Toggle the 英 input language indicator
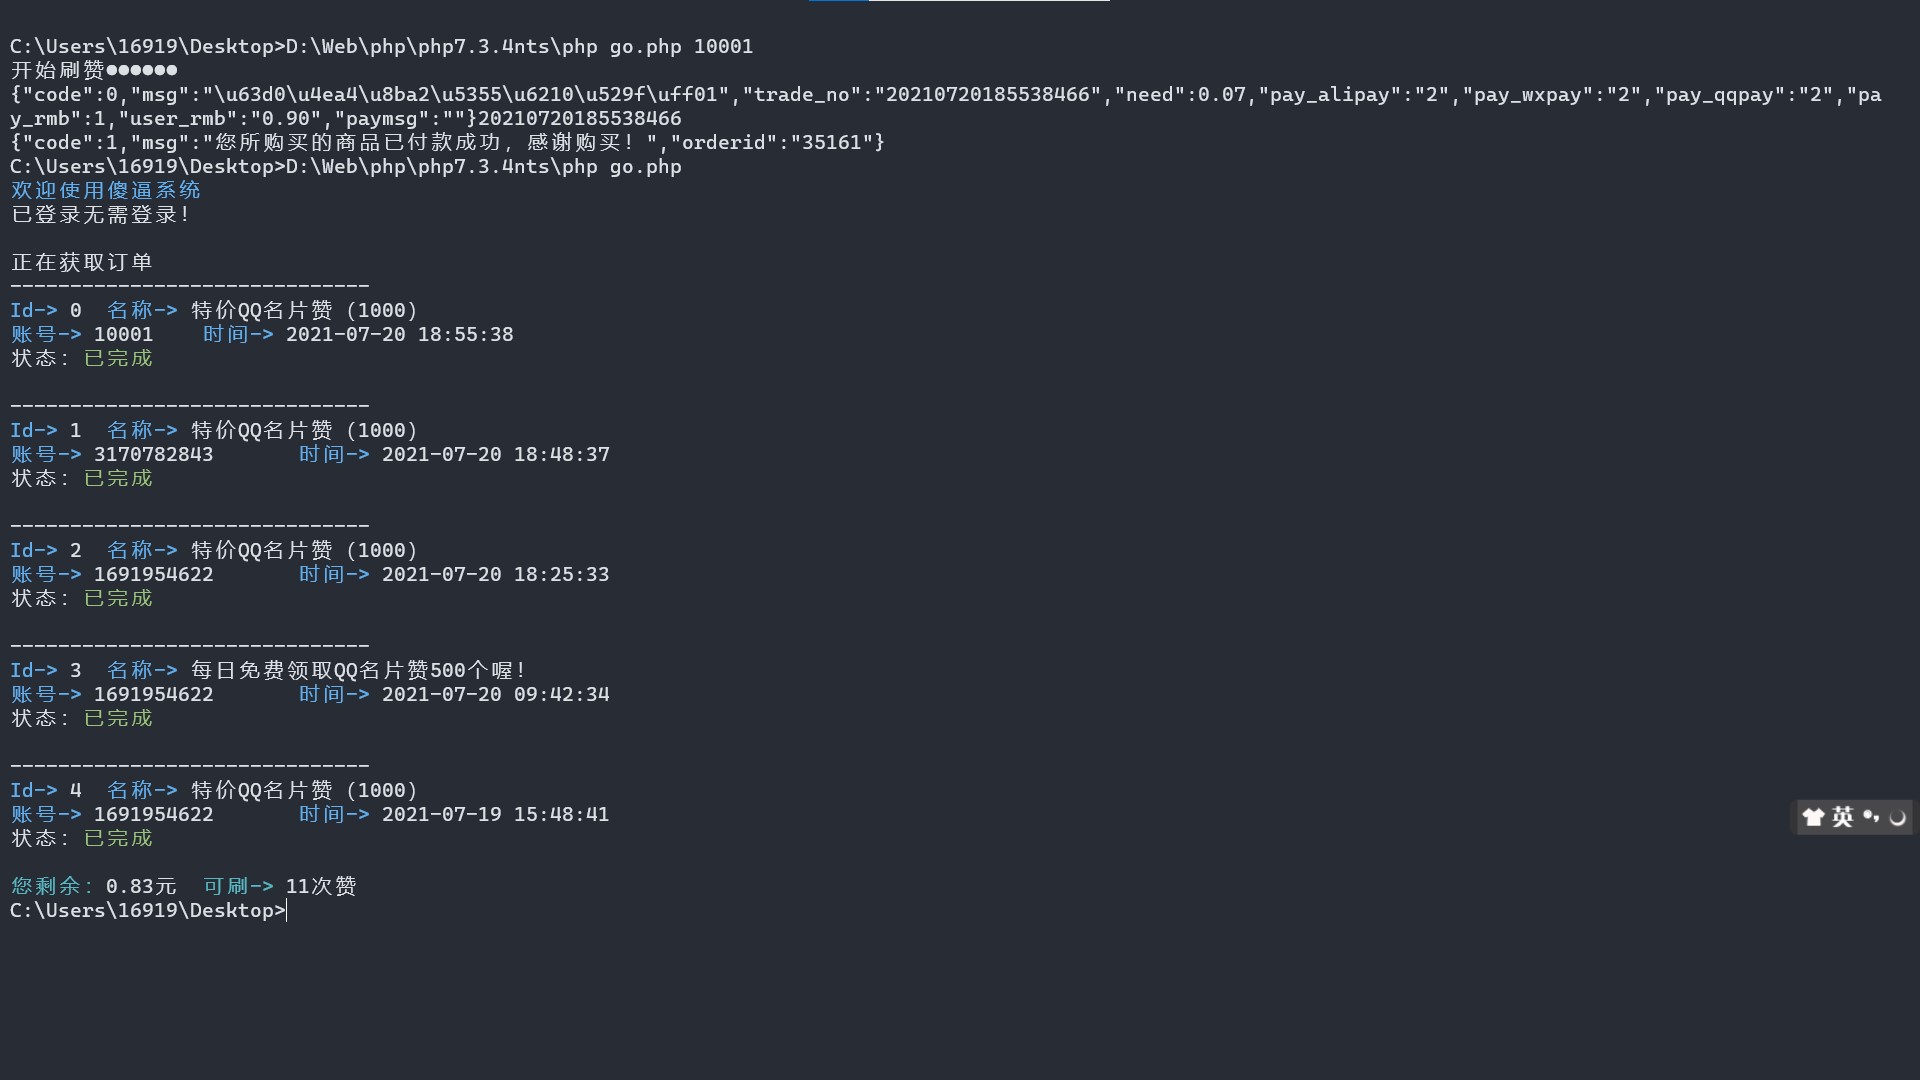This screenshot has width=1920, height=1080. (1842, 817)
